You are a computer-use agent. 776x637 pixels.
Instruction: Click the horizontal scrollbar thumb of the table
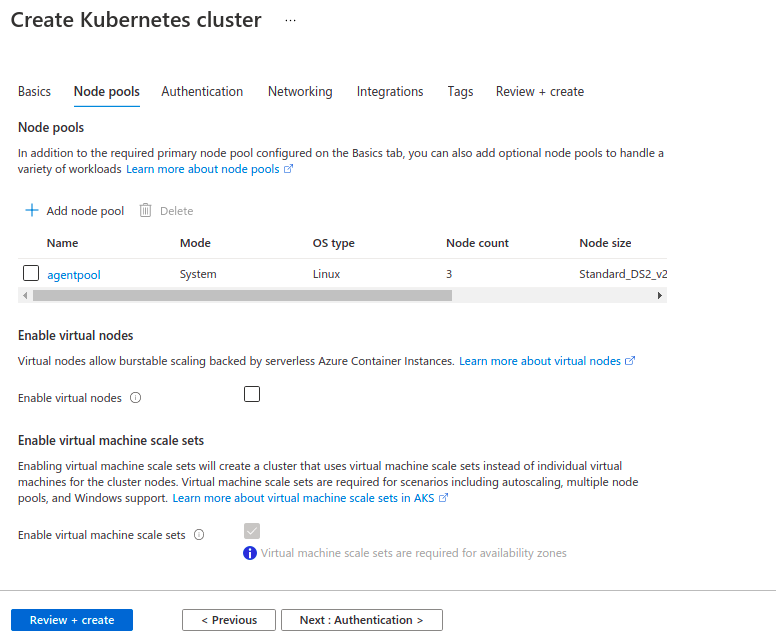click(x=242, y=295)
